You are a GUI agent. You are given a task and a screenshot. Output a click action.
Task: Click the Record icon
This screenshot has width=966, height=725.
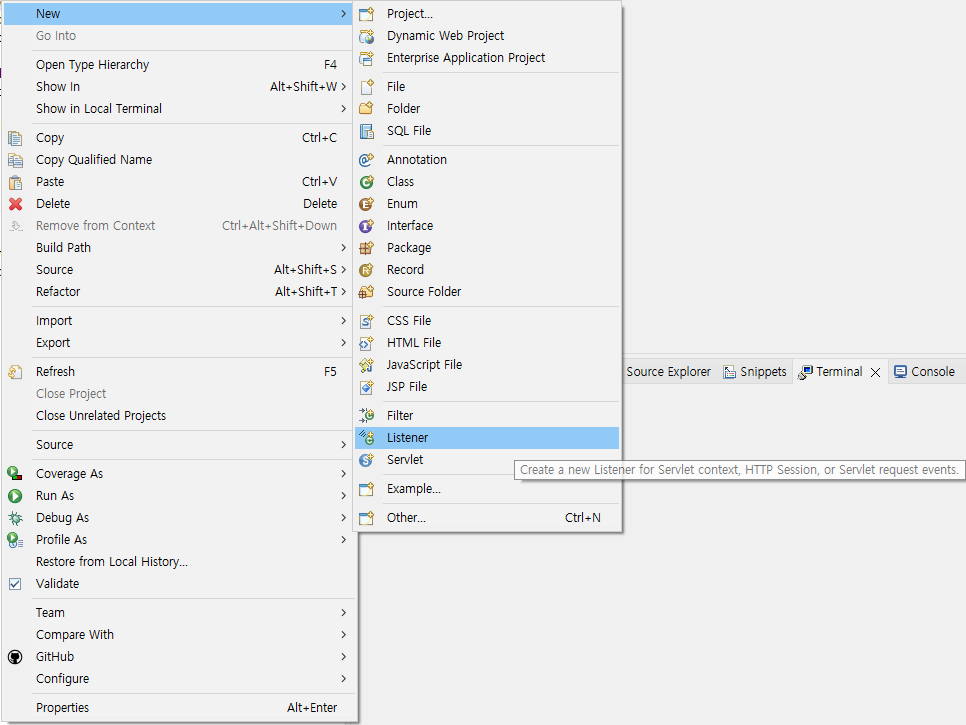pos(367,270)
